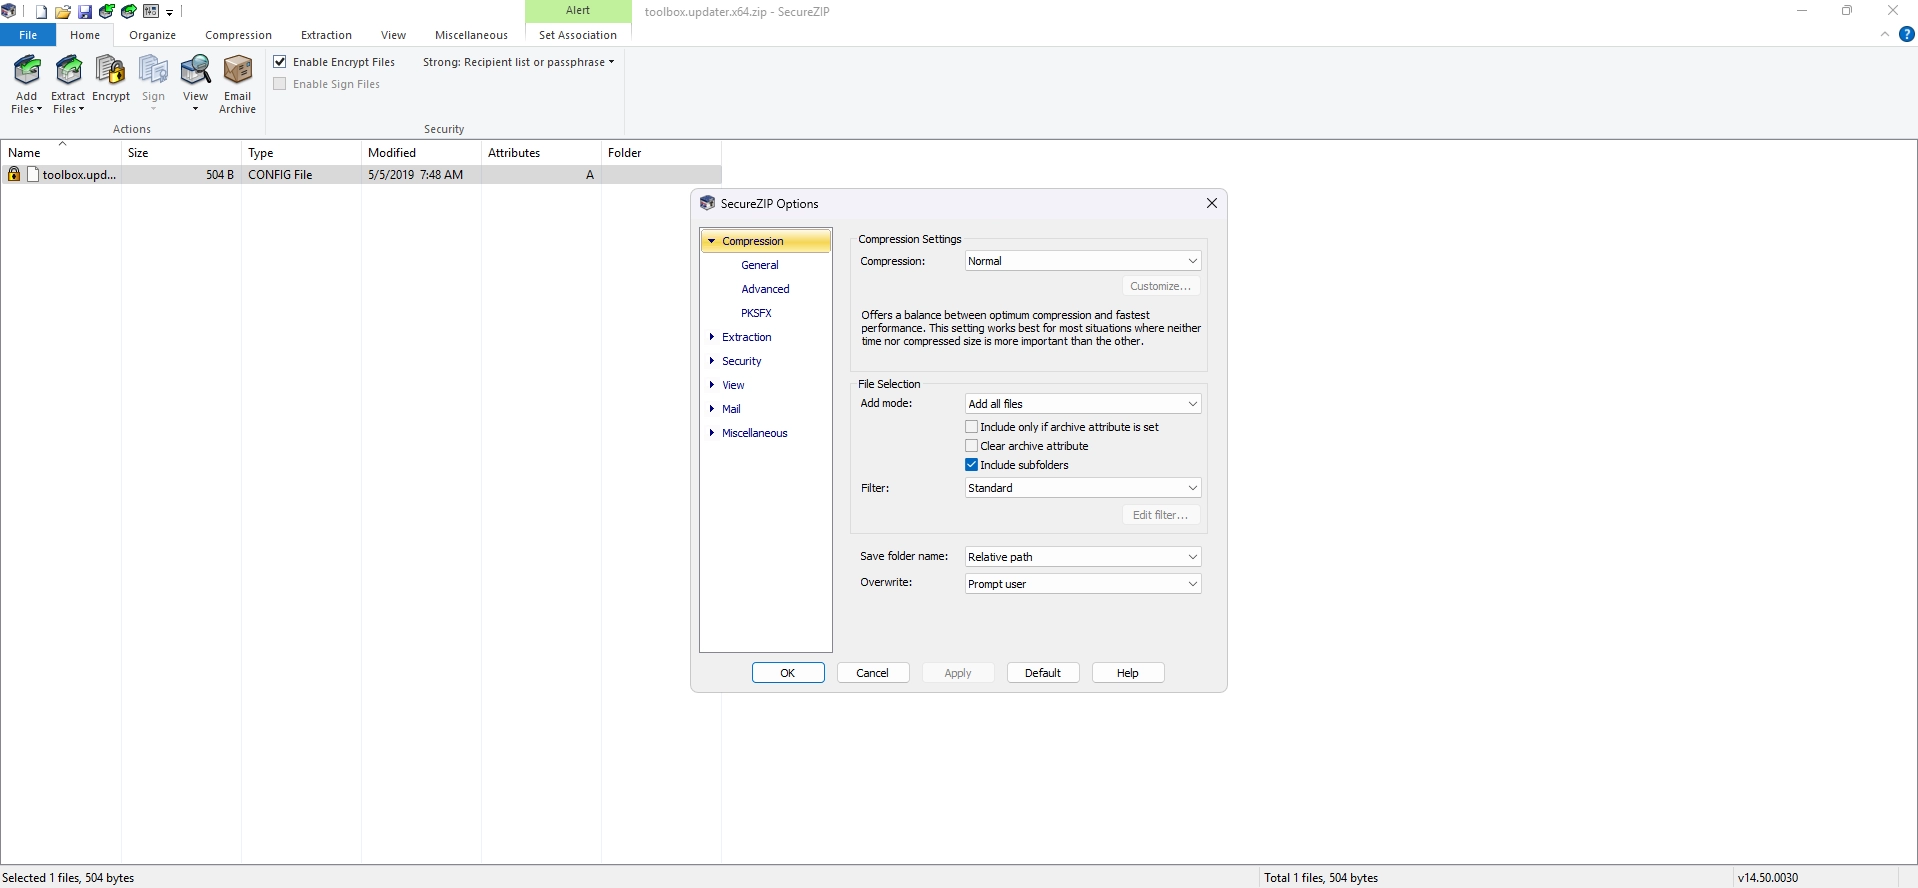Image resolution: width=1918 pixels, height=888 pixels.
Task: Switch to the Extraction ribbon tab
Action: click(326, 35)
